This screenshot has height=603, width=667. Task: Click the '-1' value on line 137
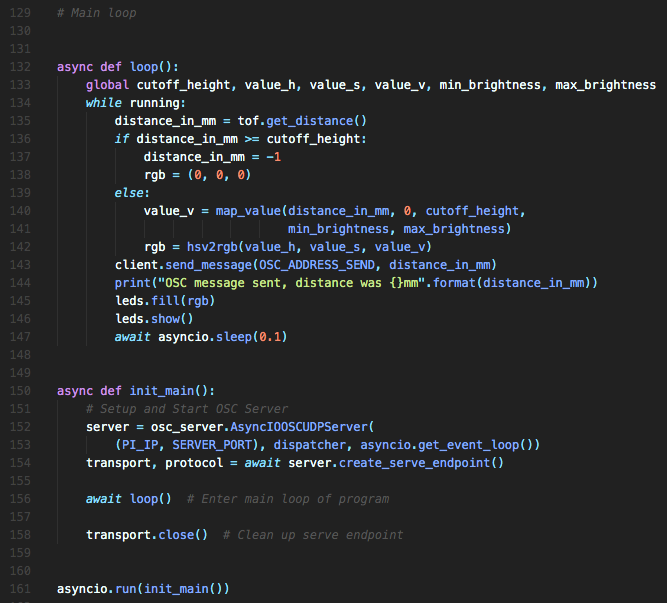tap(274, 157)
